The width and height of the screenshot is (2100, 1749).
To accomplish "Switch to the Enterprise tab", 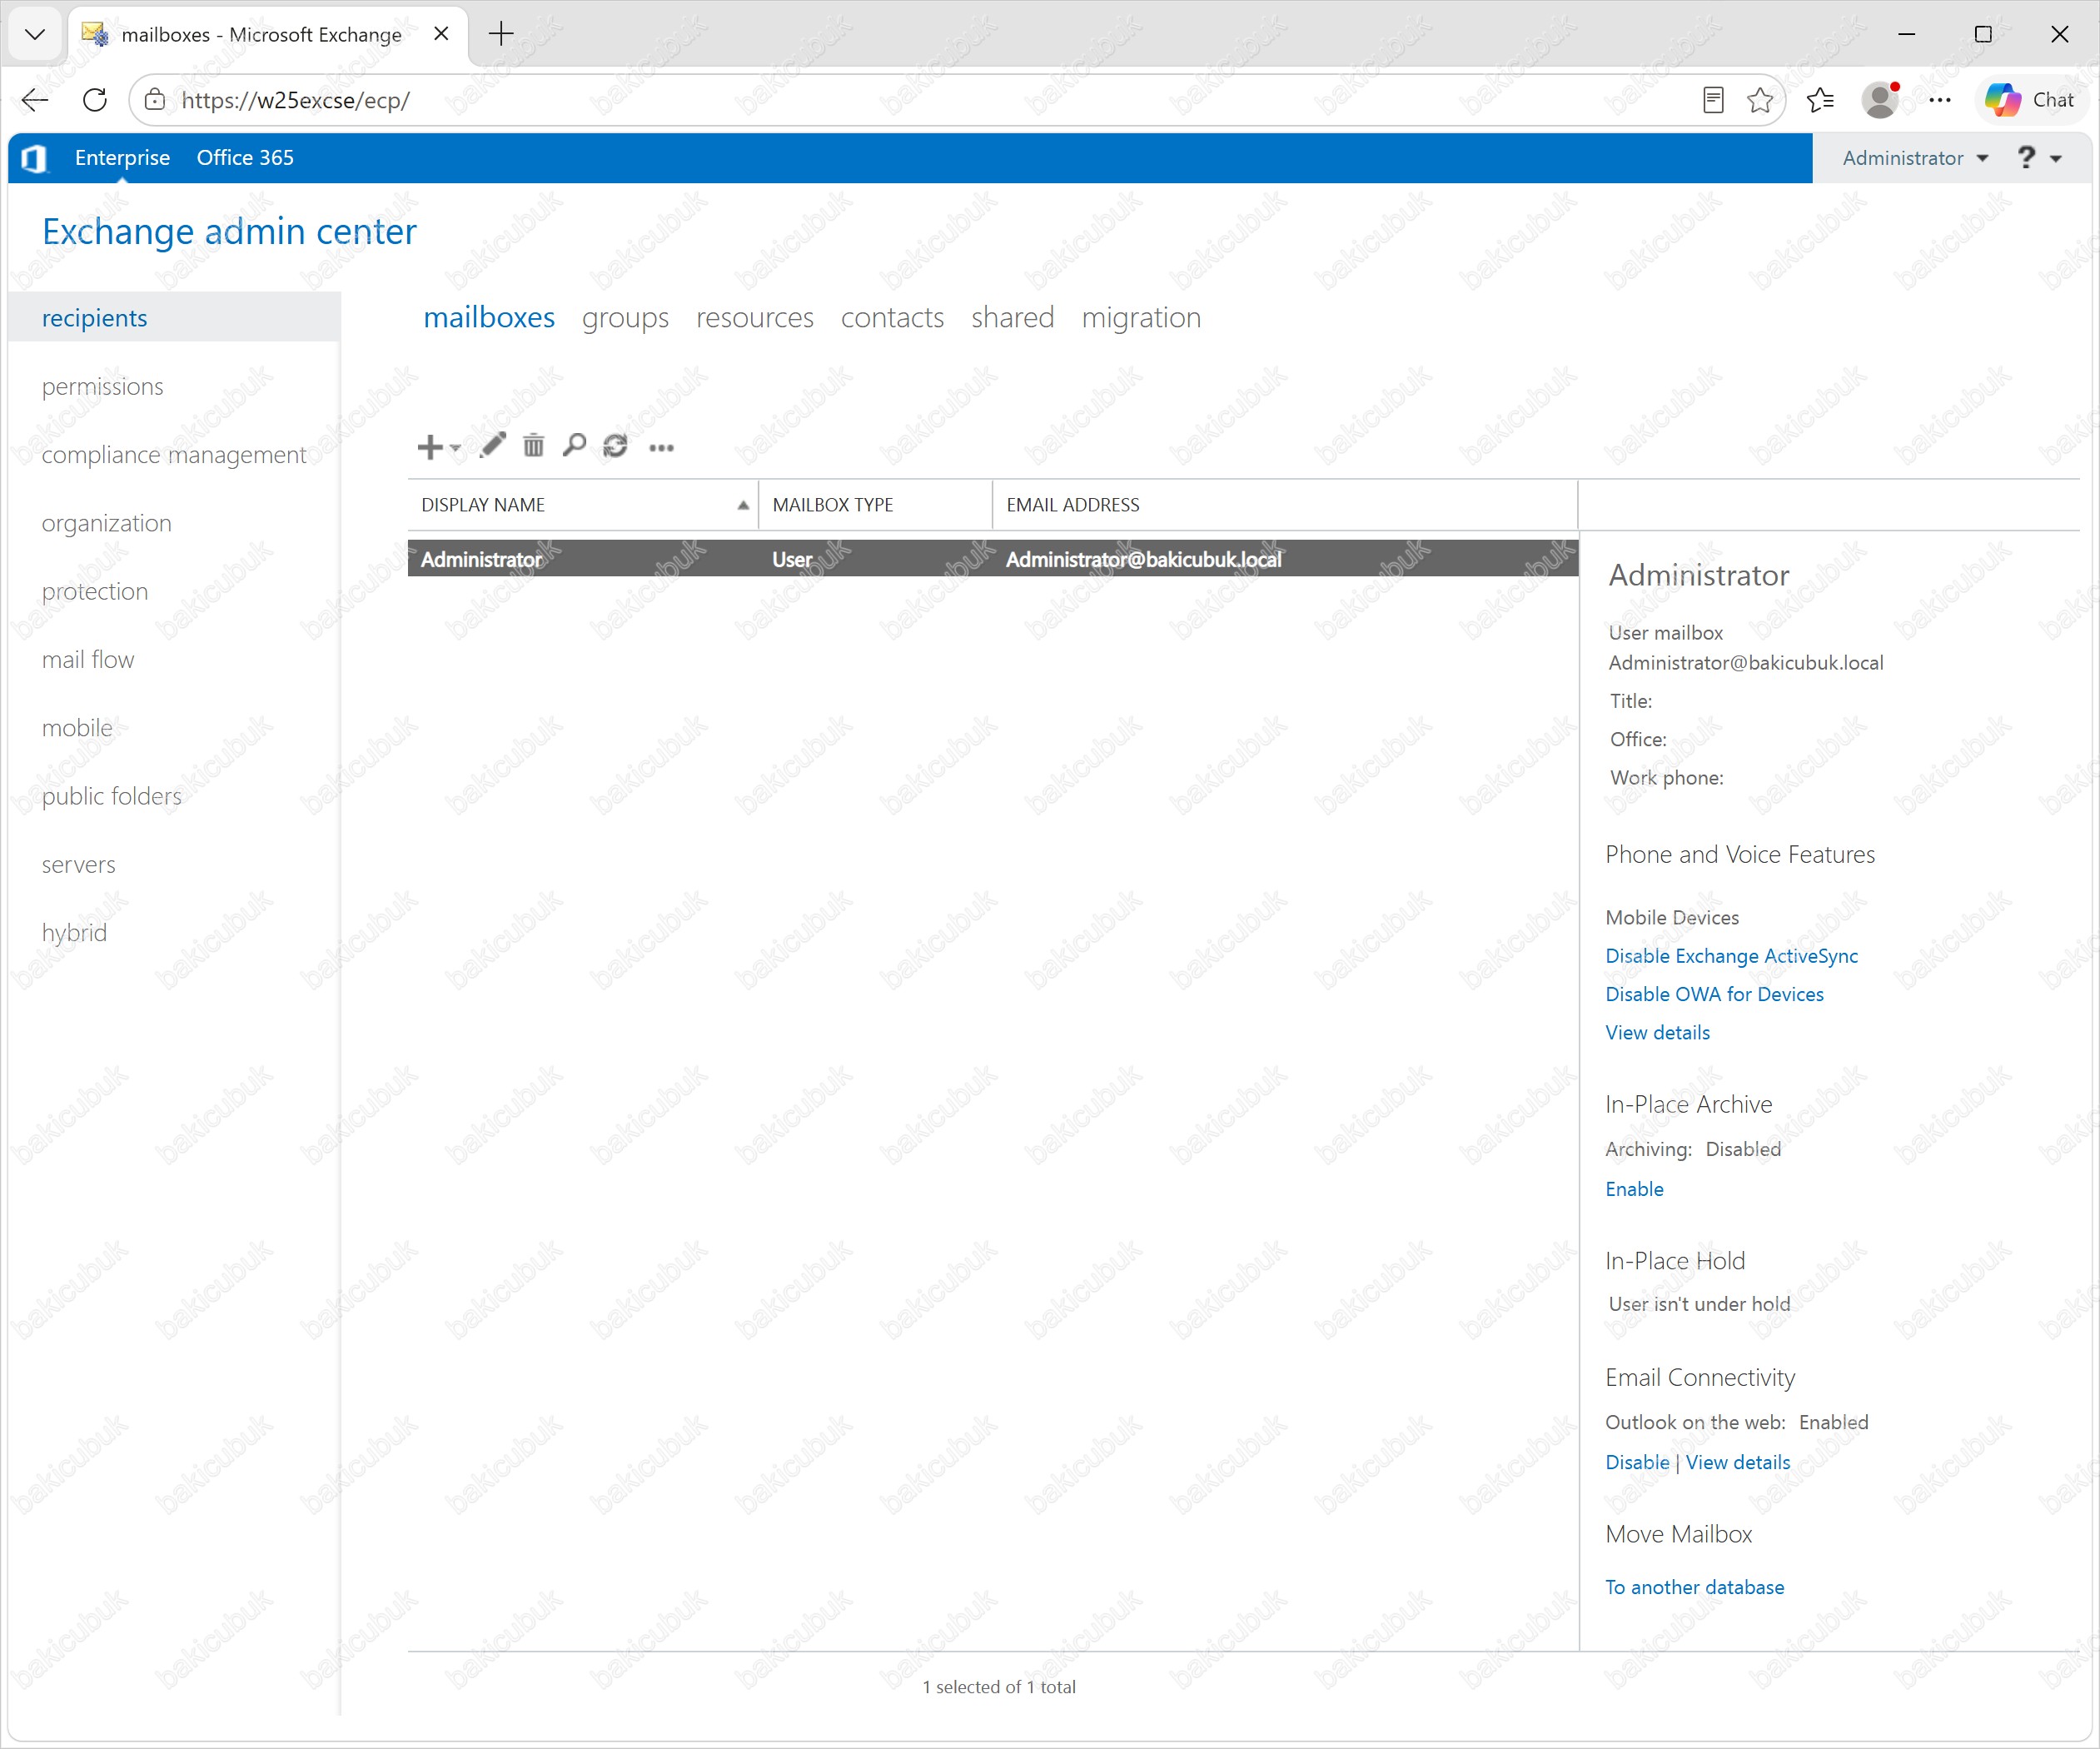I will [x=122, y=158].
